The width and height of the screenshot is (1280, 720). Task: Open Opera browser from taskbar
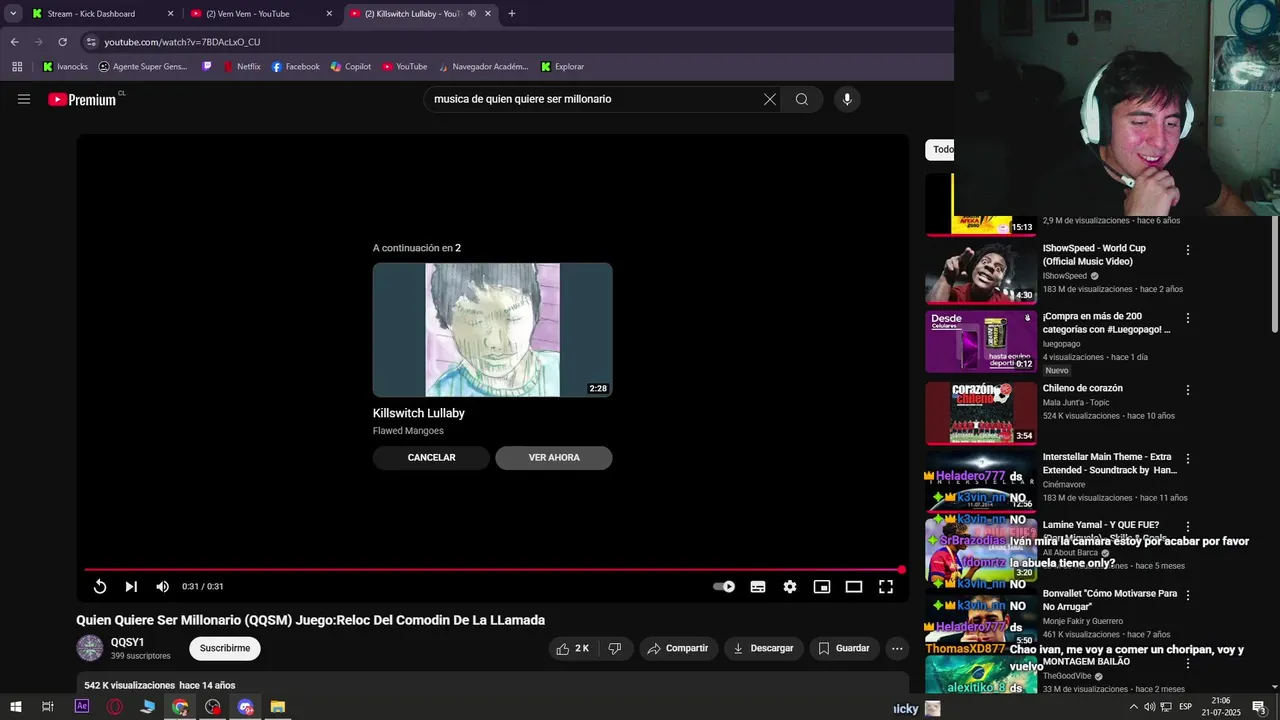tap(115, 707)
